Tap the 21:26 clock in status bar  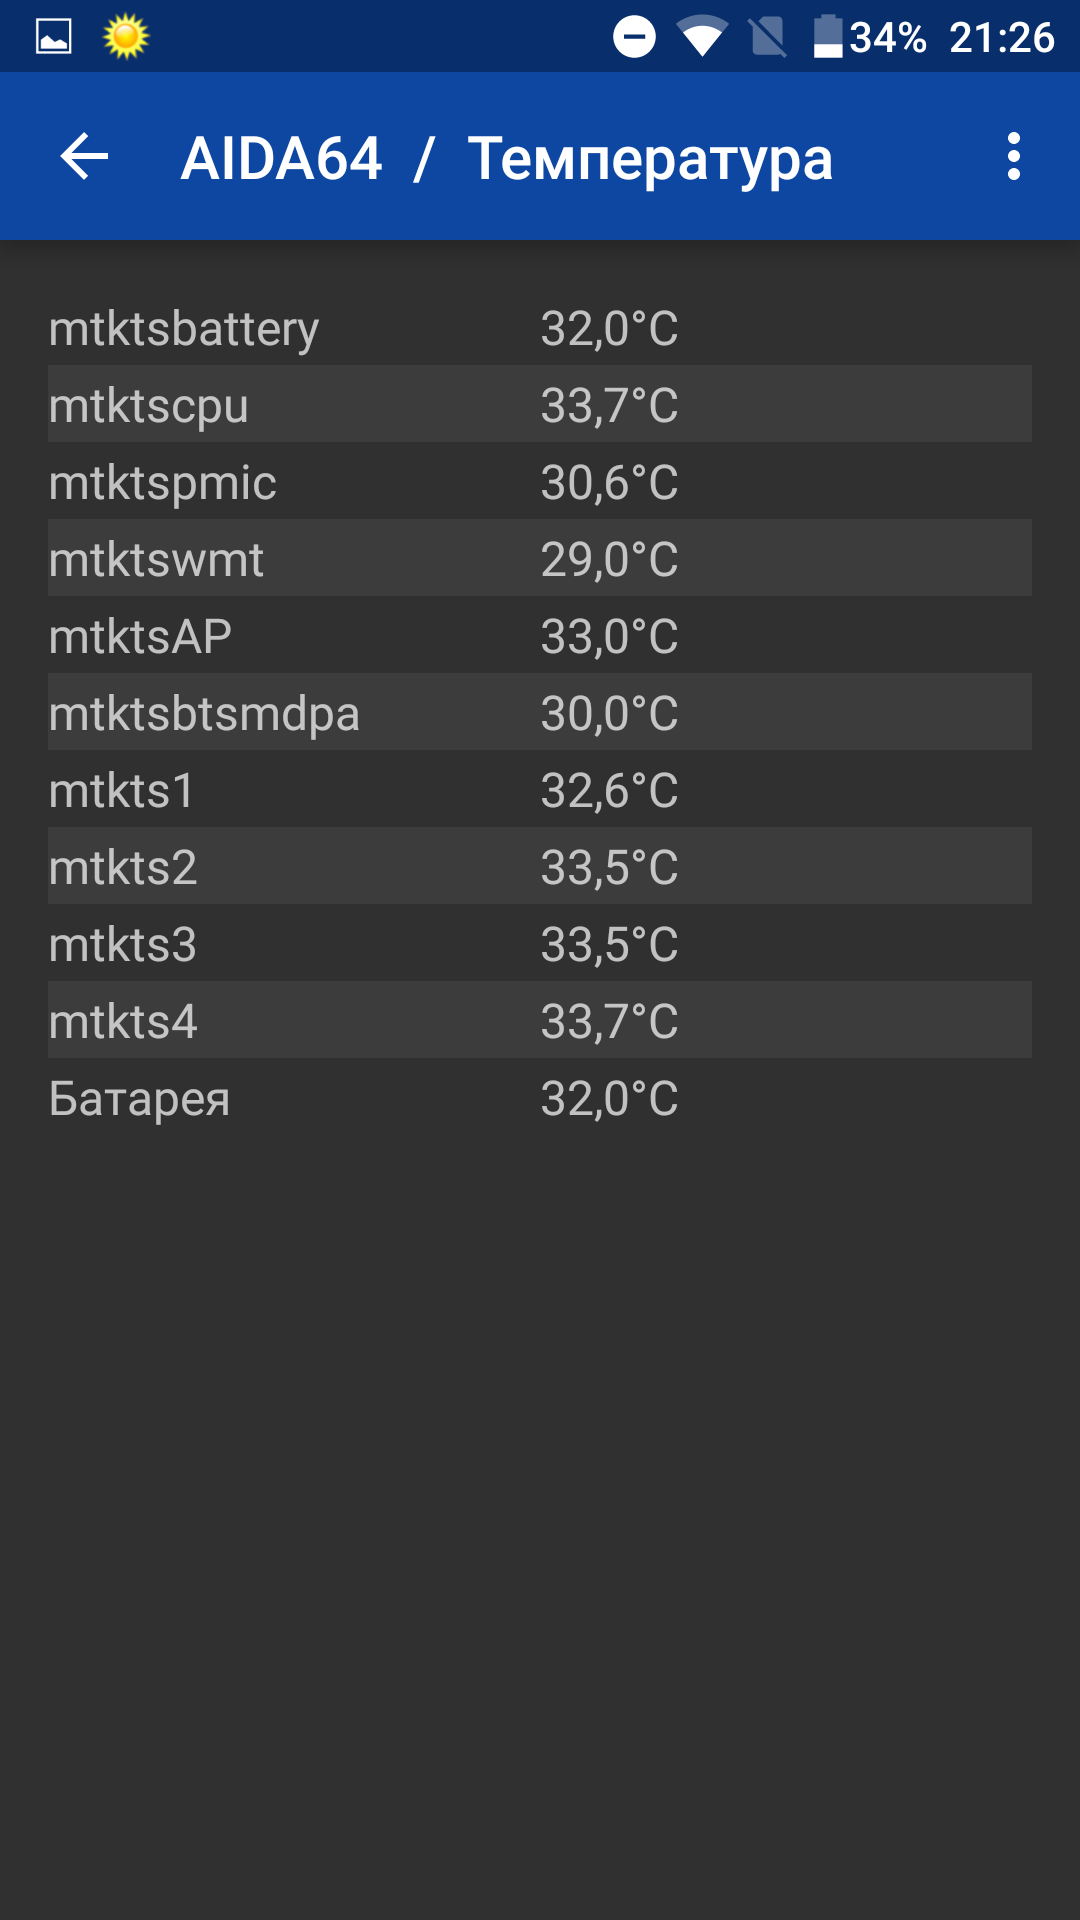coord(1001,37)
